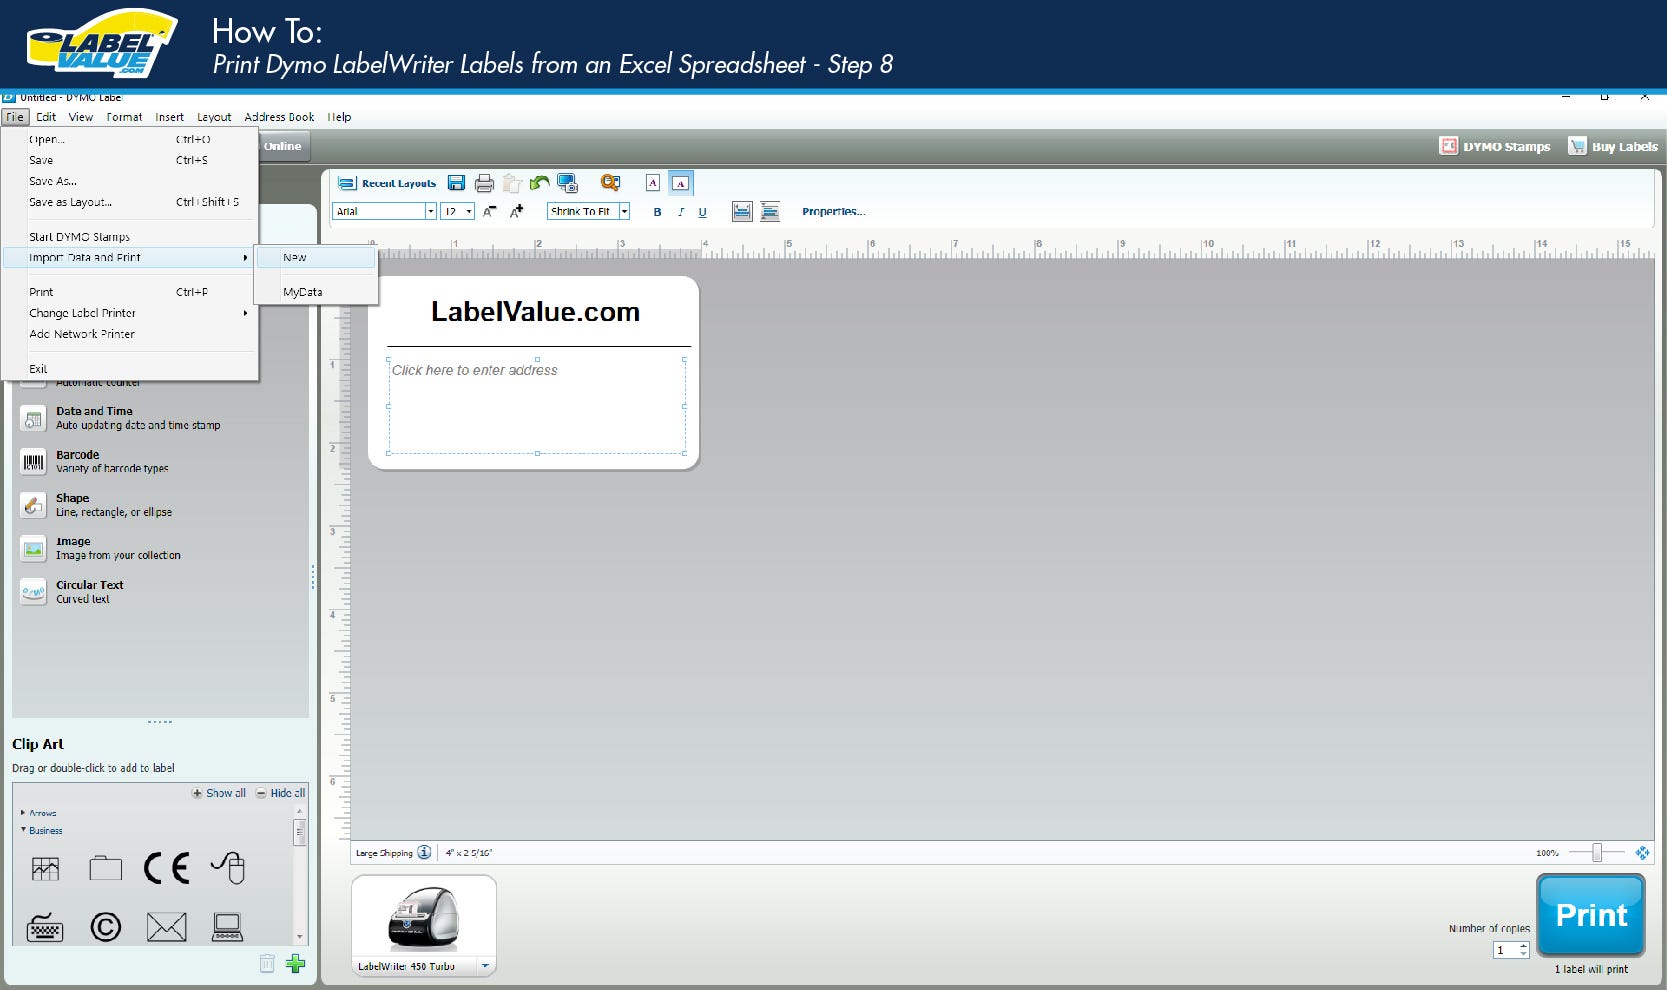Expand Import Data and Print submenu
1667x990 pixels.
pyautogui.click(x=130, y=257)
